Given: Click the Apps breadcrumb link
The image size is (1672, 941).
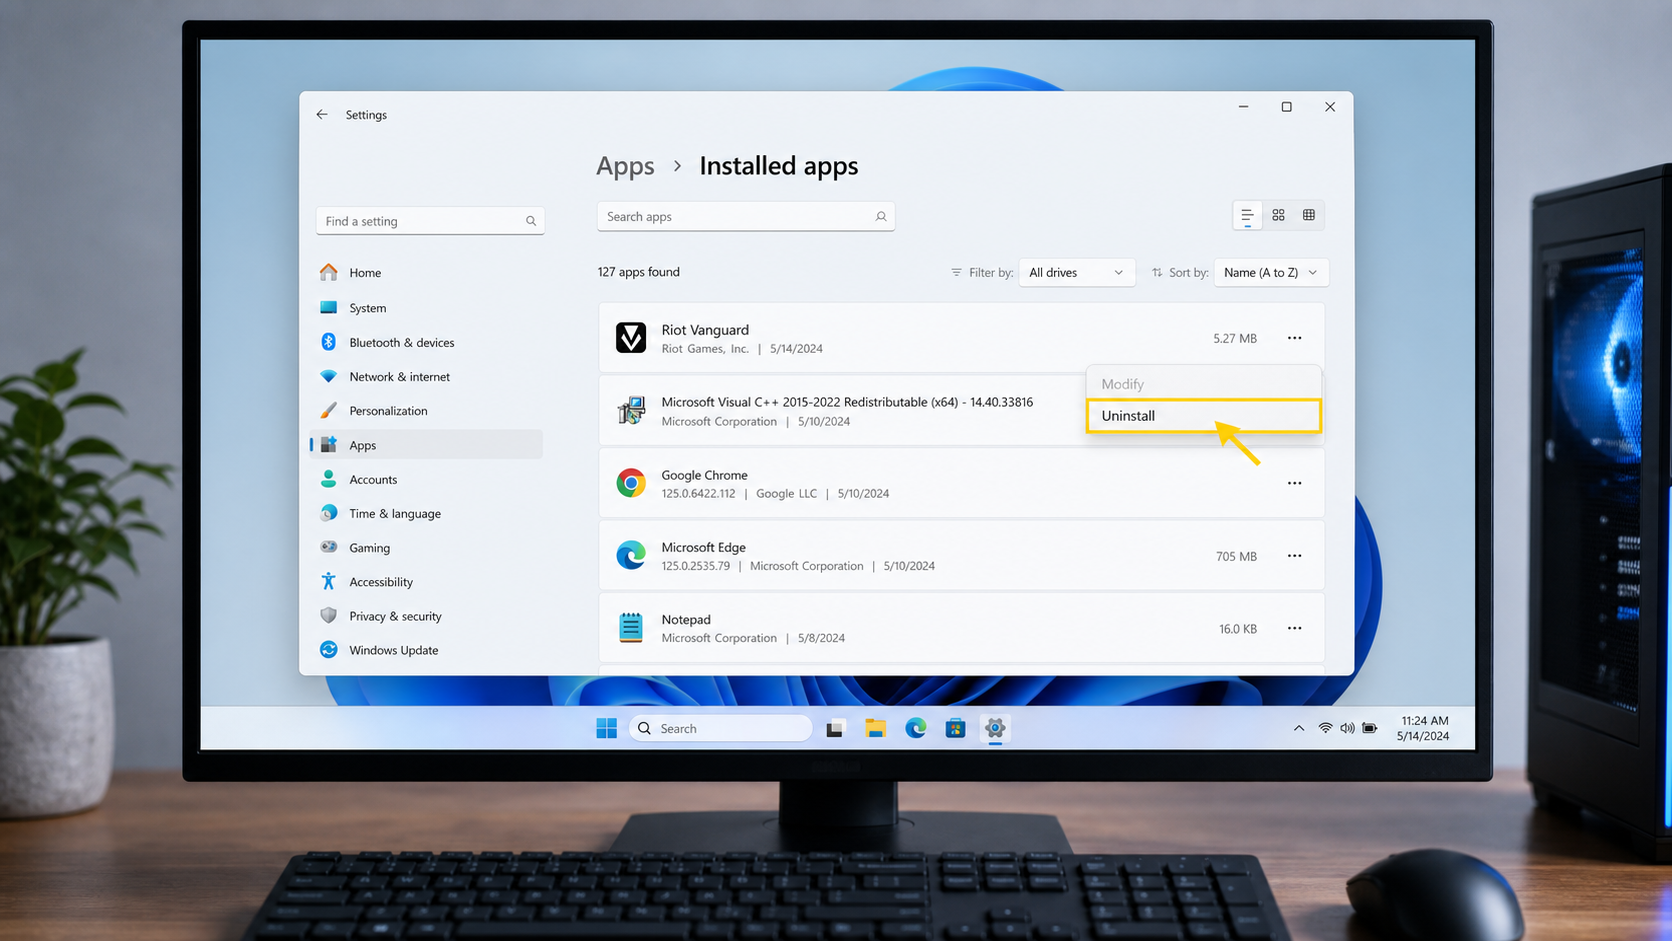Looking at the screenshot, I should [625, 166].
